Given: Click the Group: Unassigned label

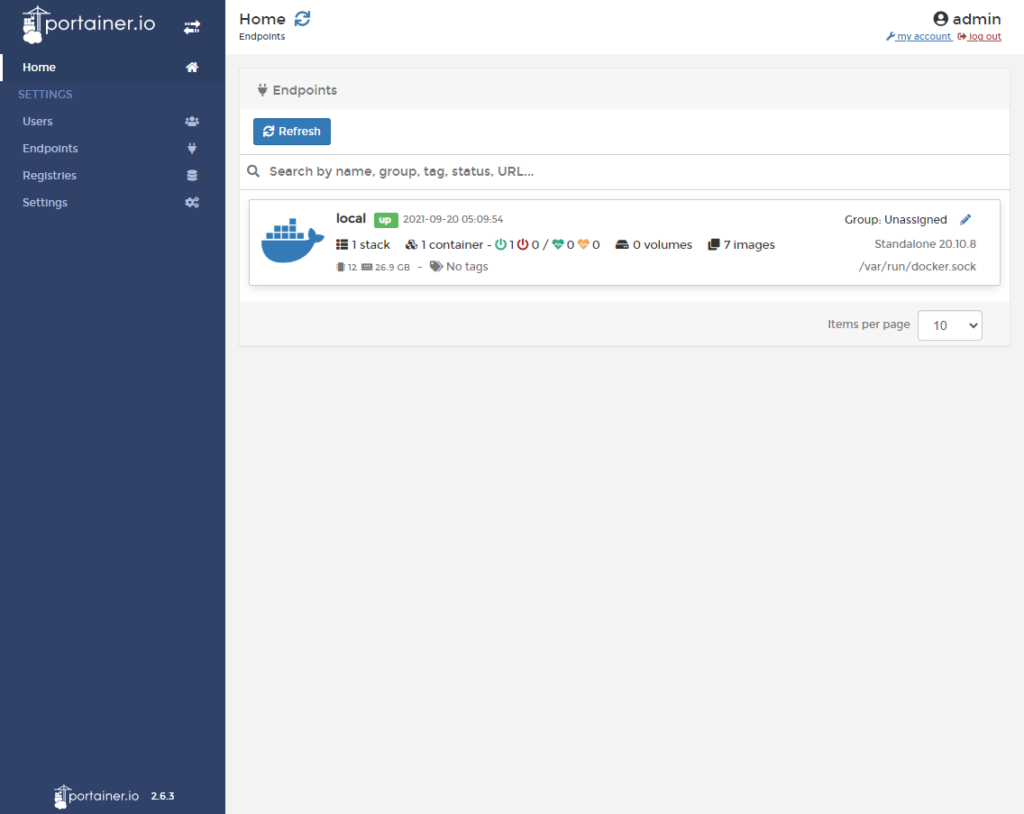Looking at the screenshot, I should coord(895,220).
